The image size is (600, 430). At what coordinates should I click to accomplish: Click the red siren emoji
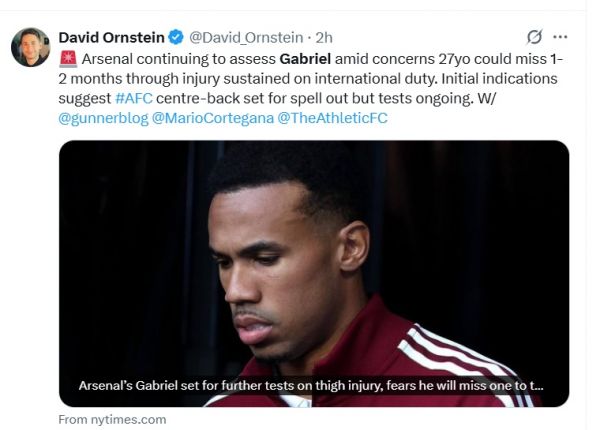coord(68,58)
